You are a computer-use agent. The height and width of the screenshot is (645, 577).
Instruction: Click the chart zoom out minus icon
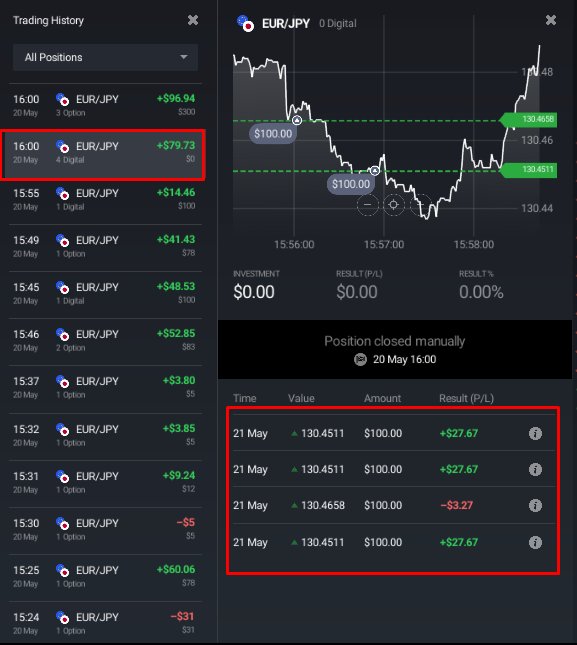tap(367, 204)
